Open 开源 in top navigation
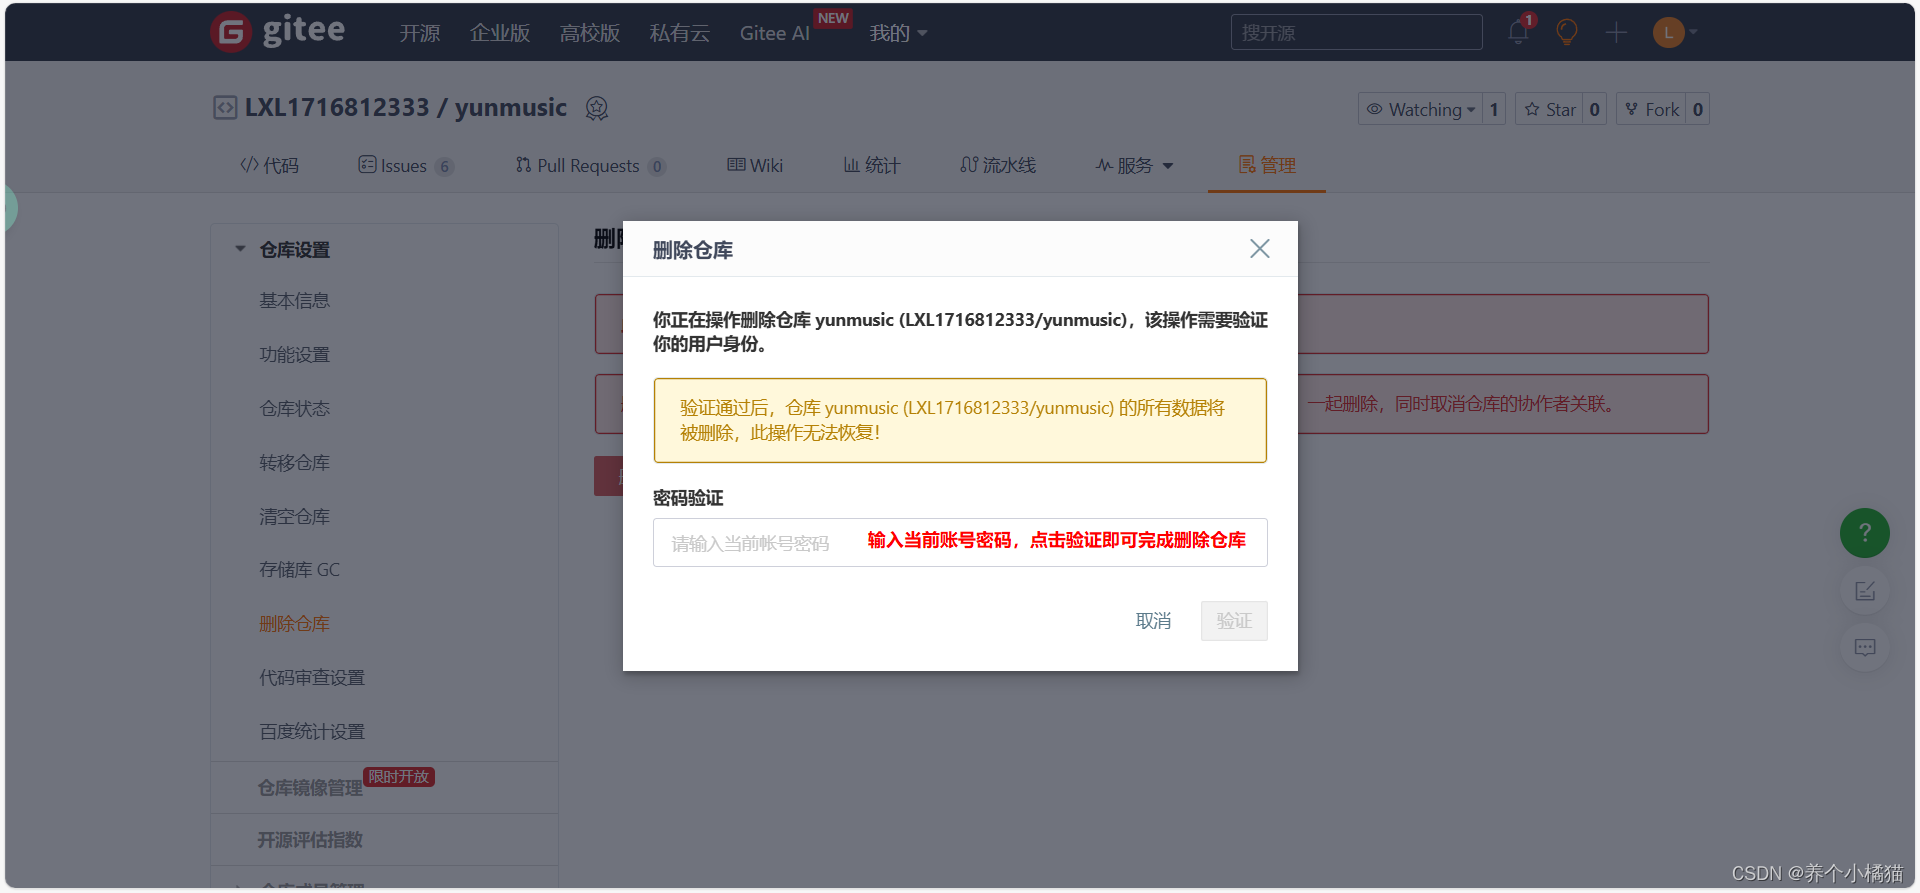The width and height of the screenshot is (1920, 893). tap(420, 33)
